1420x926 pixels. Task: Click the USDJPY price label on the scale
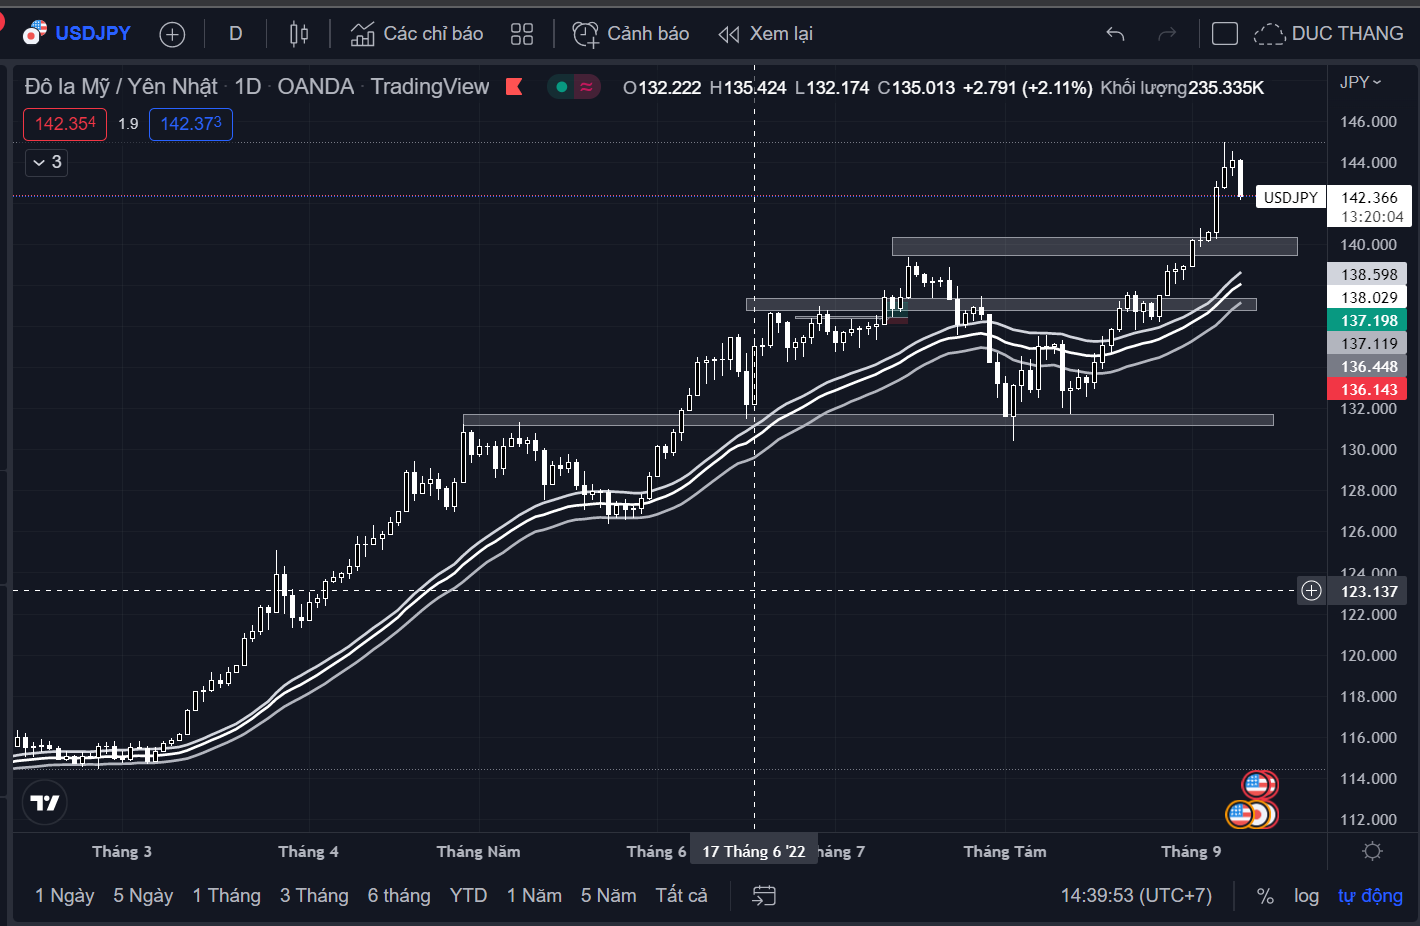tap(1290, 197)
